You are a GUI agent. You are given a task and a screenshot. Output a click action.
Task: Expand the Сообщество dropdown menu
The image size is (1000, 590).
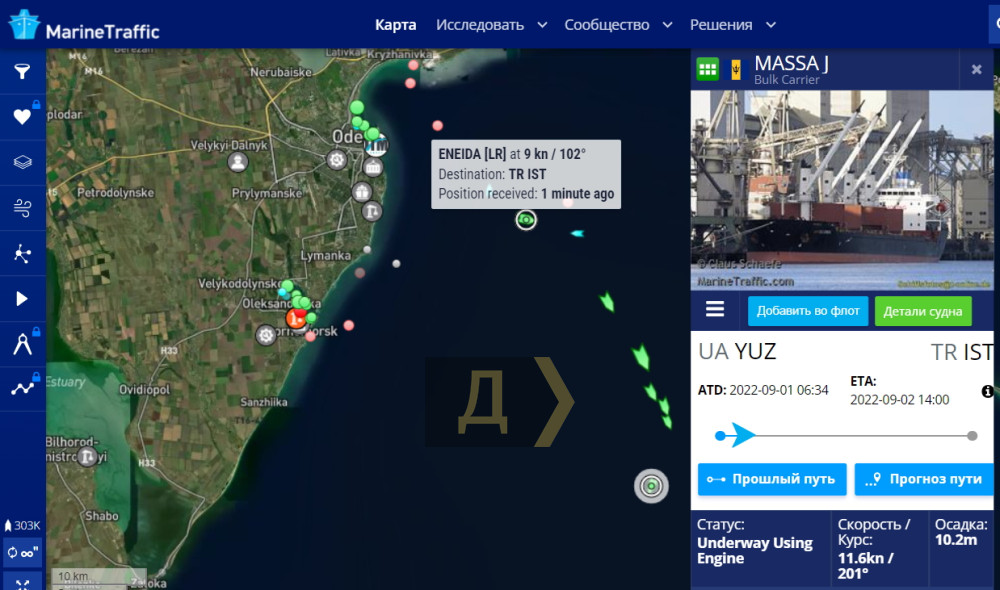pyautogui.click(x=618, y=25)
